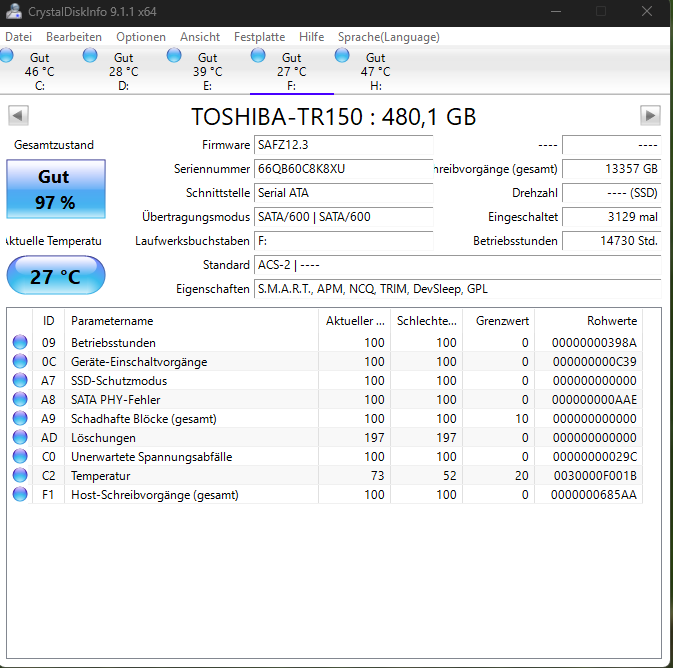Click the status orb for drive E:
The height and width of the screenshot is (668, 673).
tap(174, 55)
